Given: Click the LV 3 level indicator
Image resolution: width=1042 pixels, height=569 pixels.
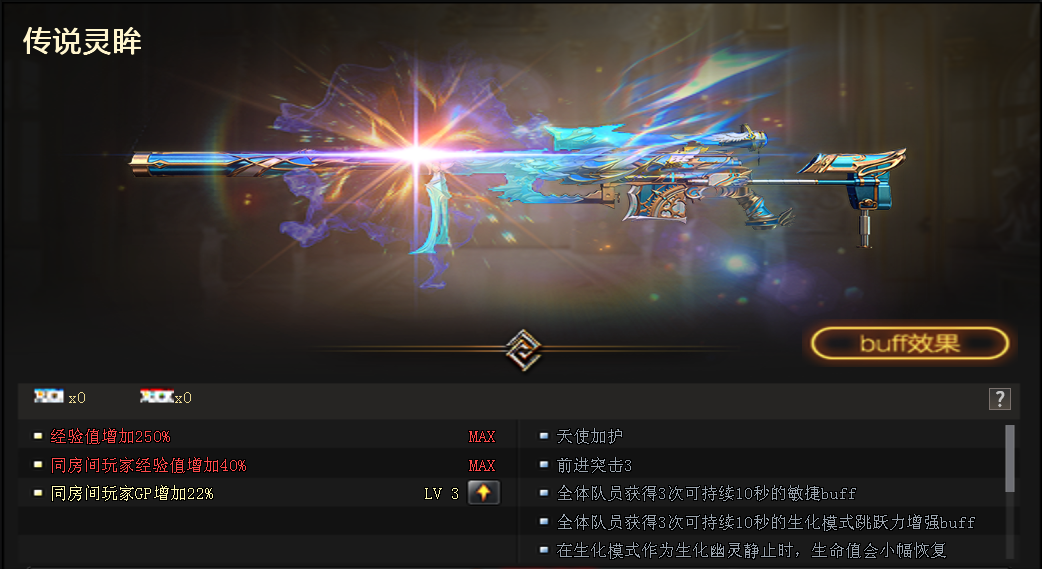Looking at the screenshot, I should [441, 494].
